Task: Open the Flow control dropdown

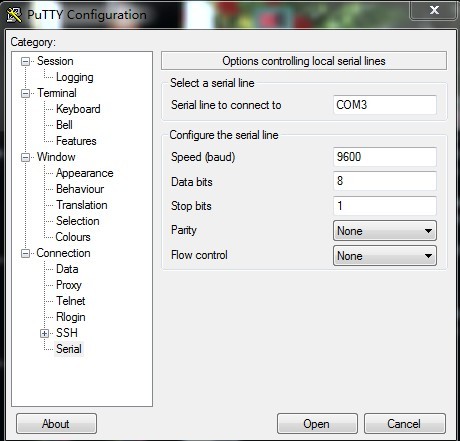Action: [385, 256]
